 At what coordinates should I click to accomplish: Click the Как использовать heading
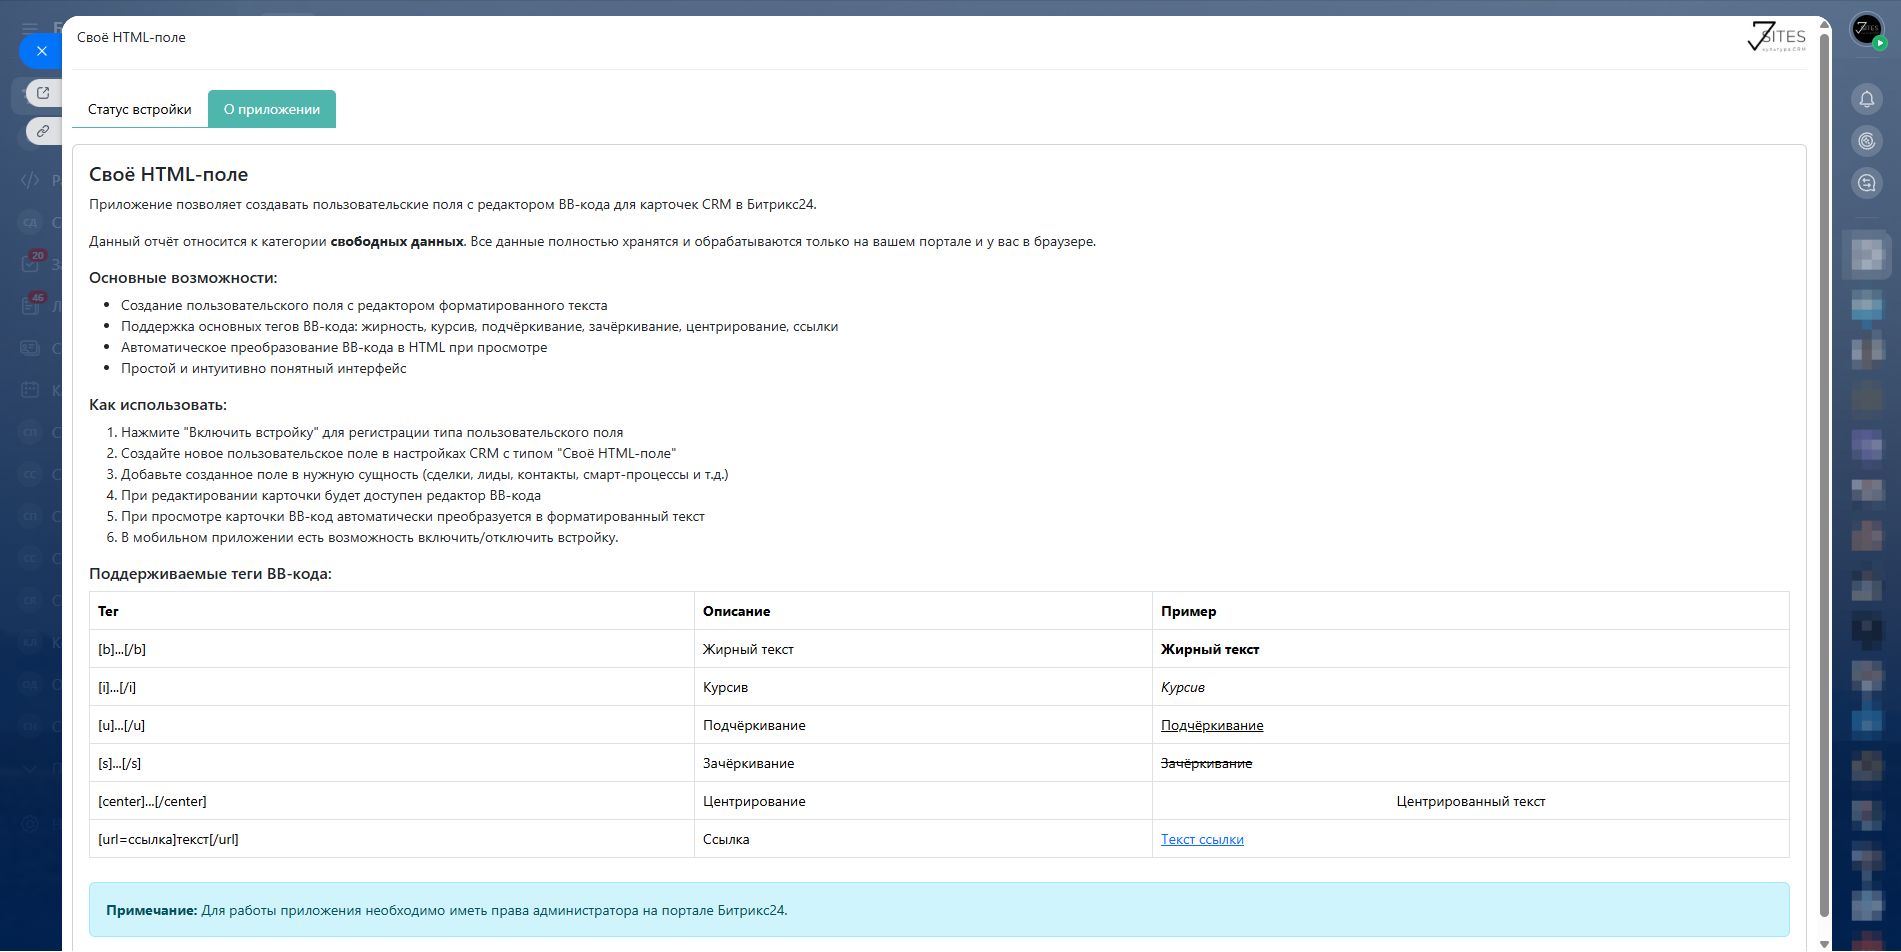[x=158, y=405]
